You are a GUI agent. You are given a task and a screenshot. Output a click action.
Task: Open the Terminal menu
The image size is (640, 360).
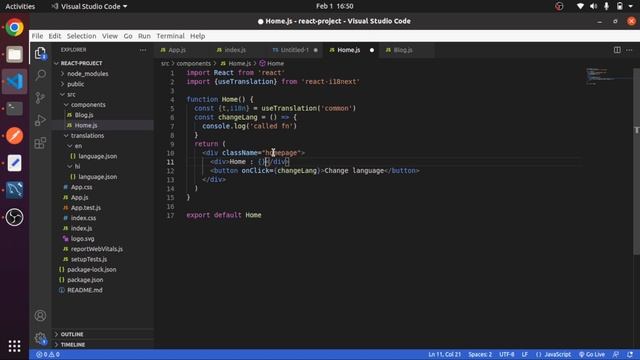point(170,36)
